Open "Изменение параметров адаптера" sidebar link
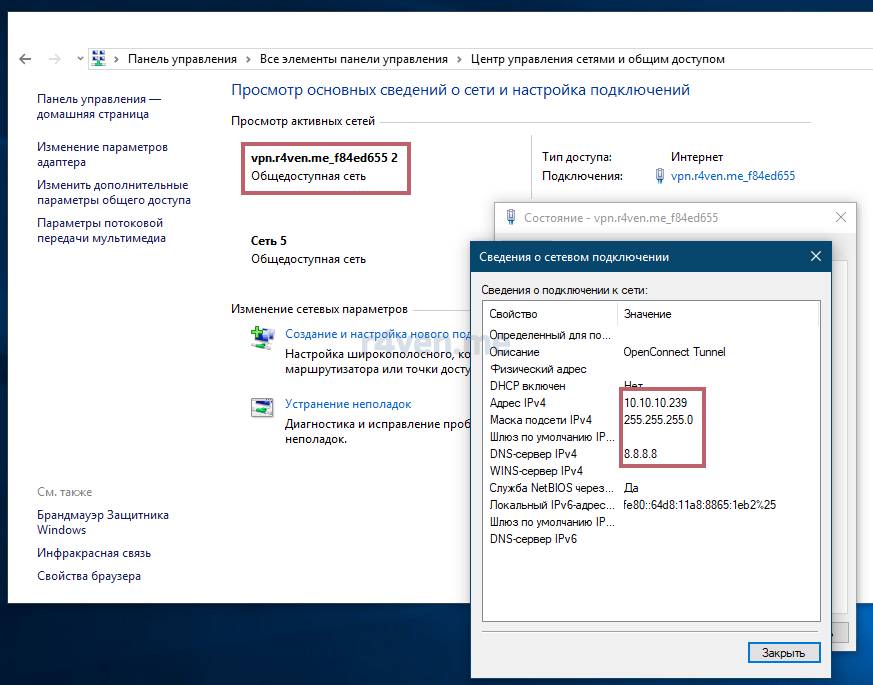This screenshot has width=873, height=685. pyautogui.click(x=102, y=154)
